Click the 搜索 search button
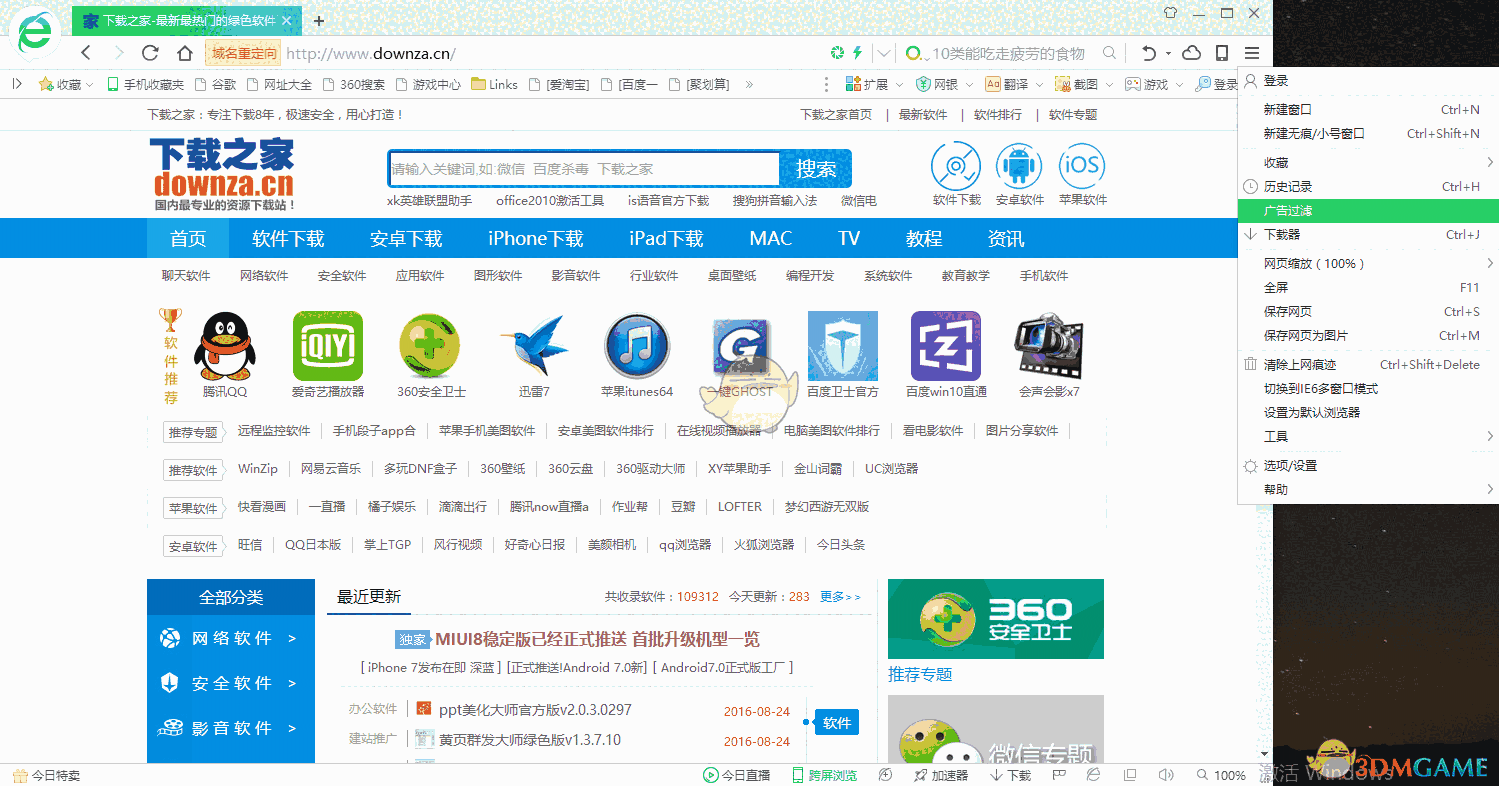1499x786 pixels. 815,168
